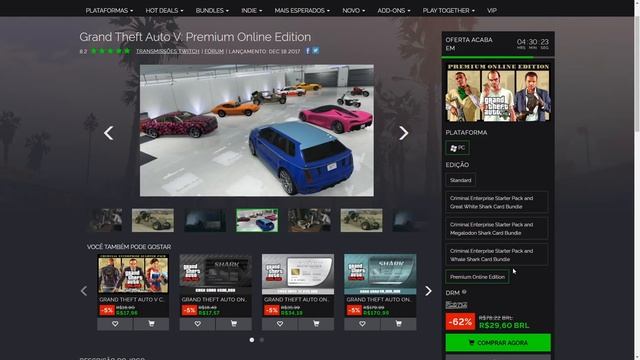Expand the Add-Ons menu
The height and width of the screenshot is (360, 640).
394,10
